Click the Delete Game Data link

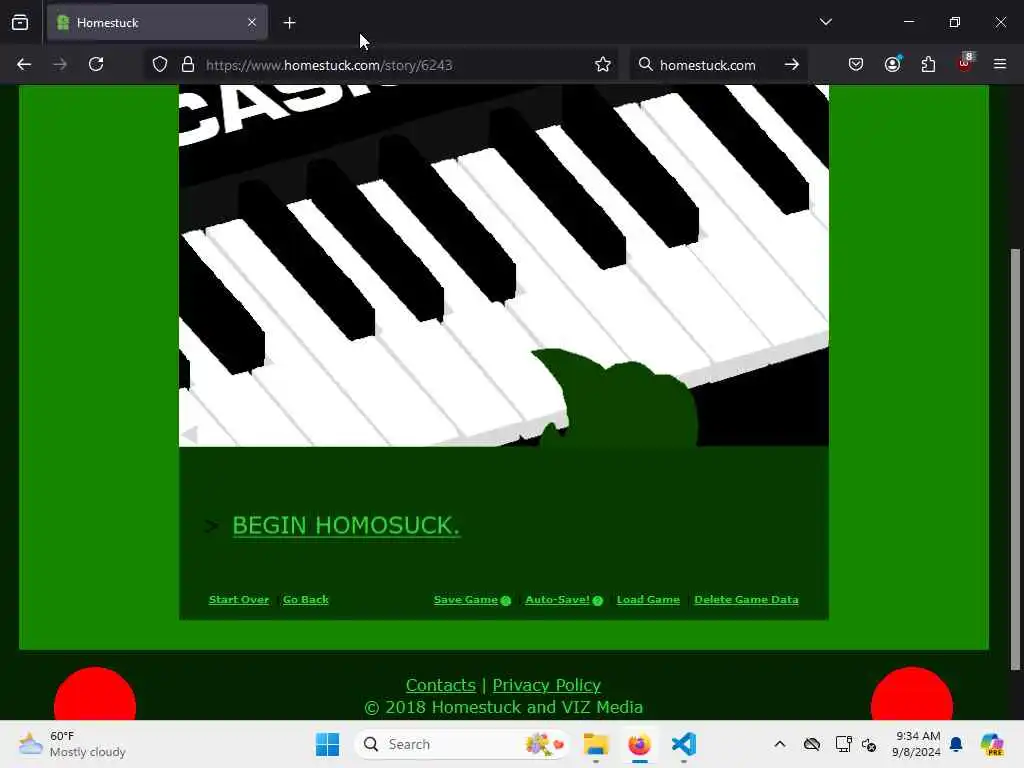pyautogui.click(x=746, y=600)
